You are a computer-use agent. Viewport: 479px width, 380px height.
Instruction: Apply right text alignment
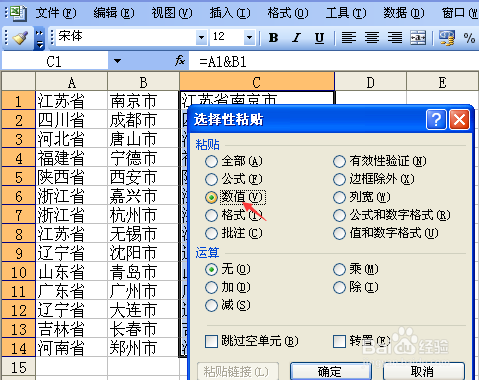click(x=395, y=38)
